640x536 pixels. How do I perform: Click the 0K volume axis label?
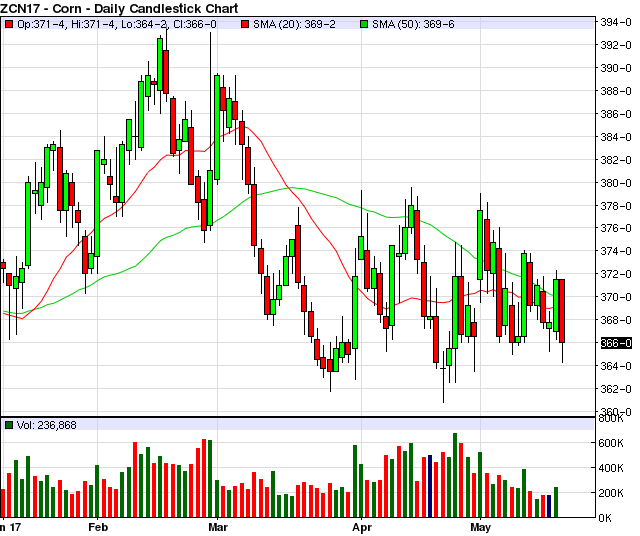pos(605,518)
